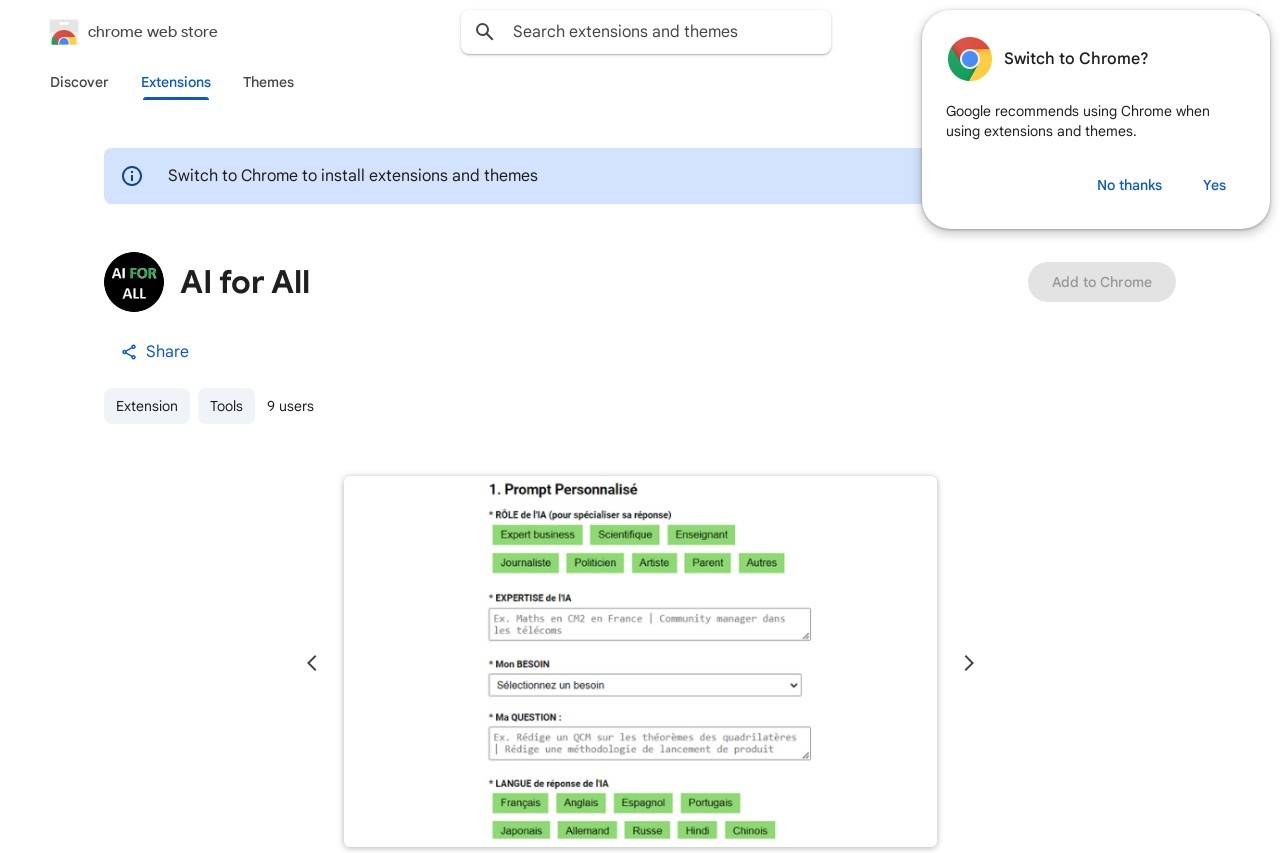The width and height of the screenshot is (1280, 853).
Task: Click 'Expert business' tag in the screenshot
Action: click(538, 535)
